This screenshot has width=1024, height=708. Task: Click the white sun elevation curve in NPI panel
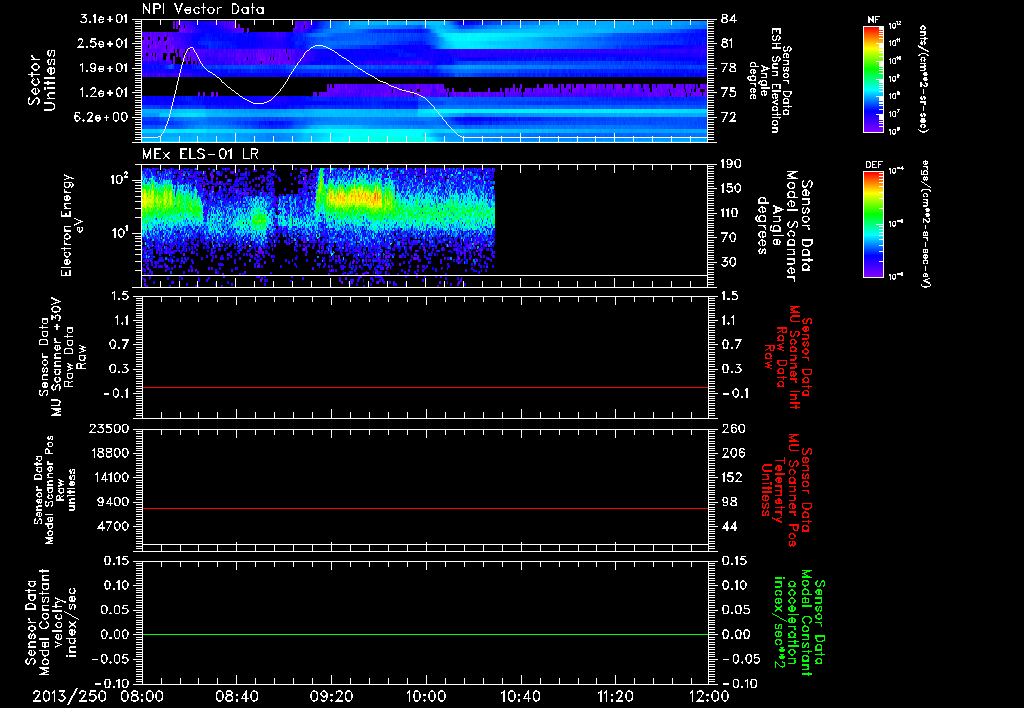point(318,46)
